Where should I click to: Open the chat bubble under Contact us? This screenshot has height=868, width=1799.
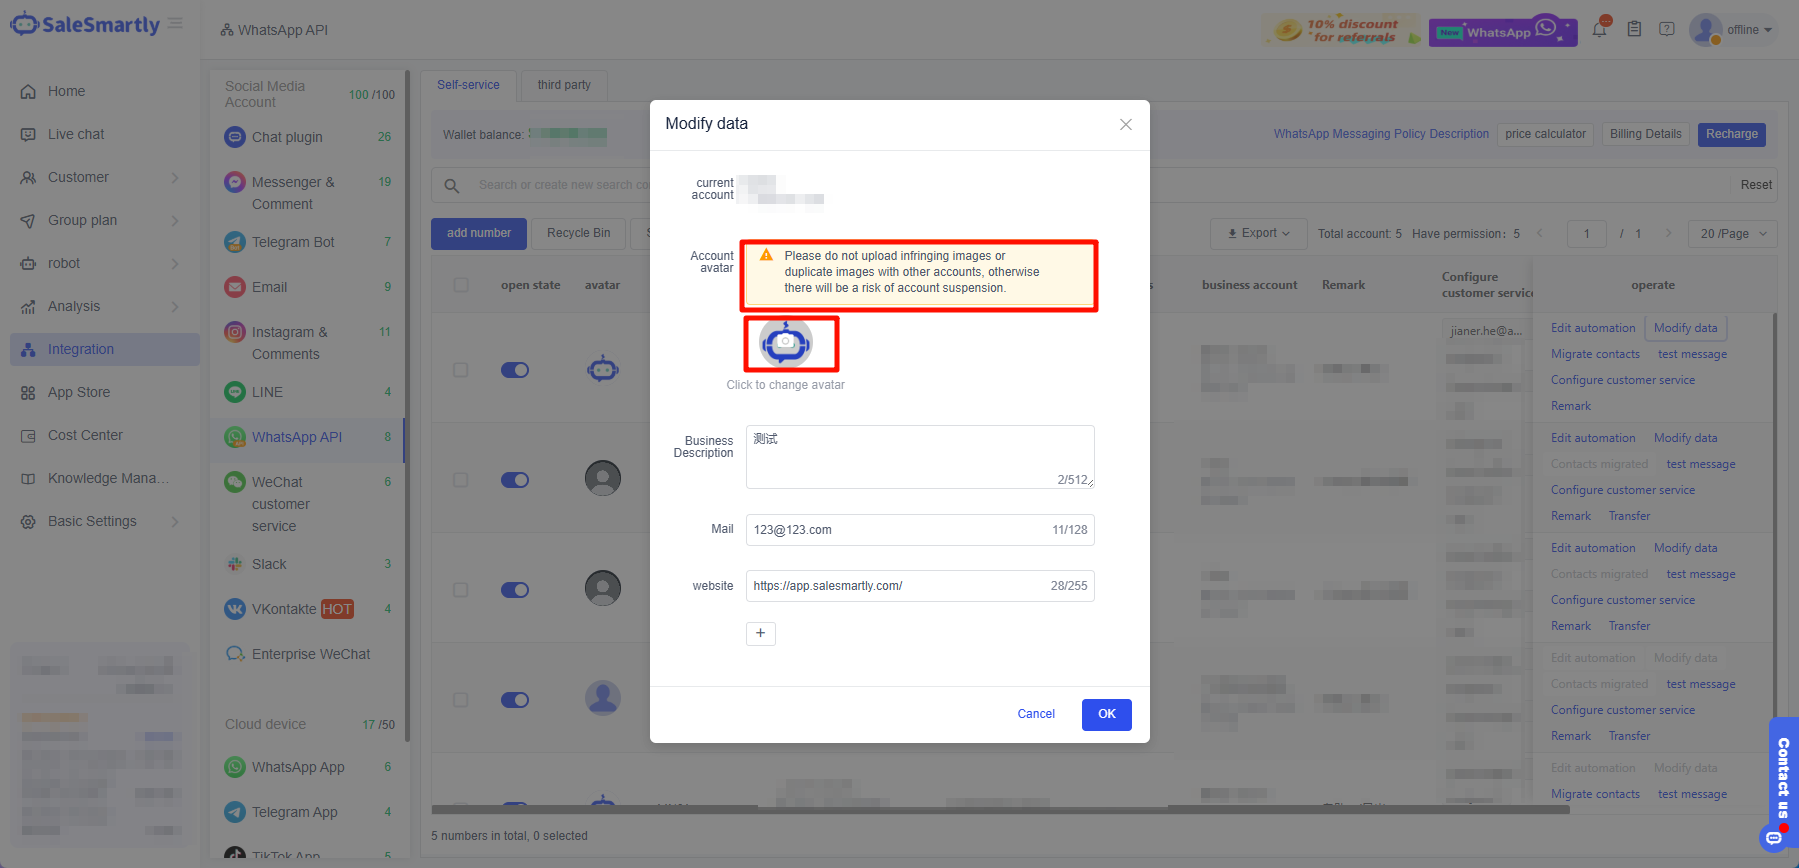click(1774, 838)
